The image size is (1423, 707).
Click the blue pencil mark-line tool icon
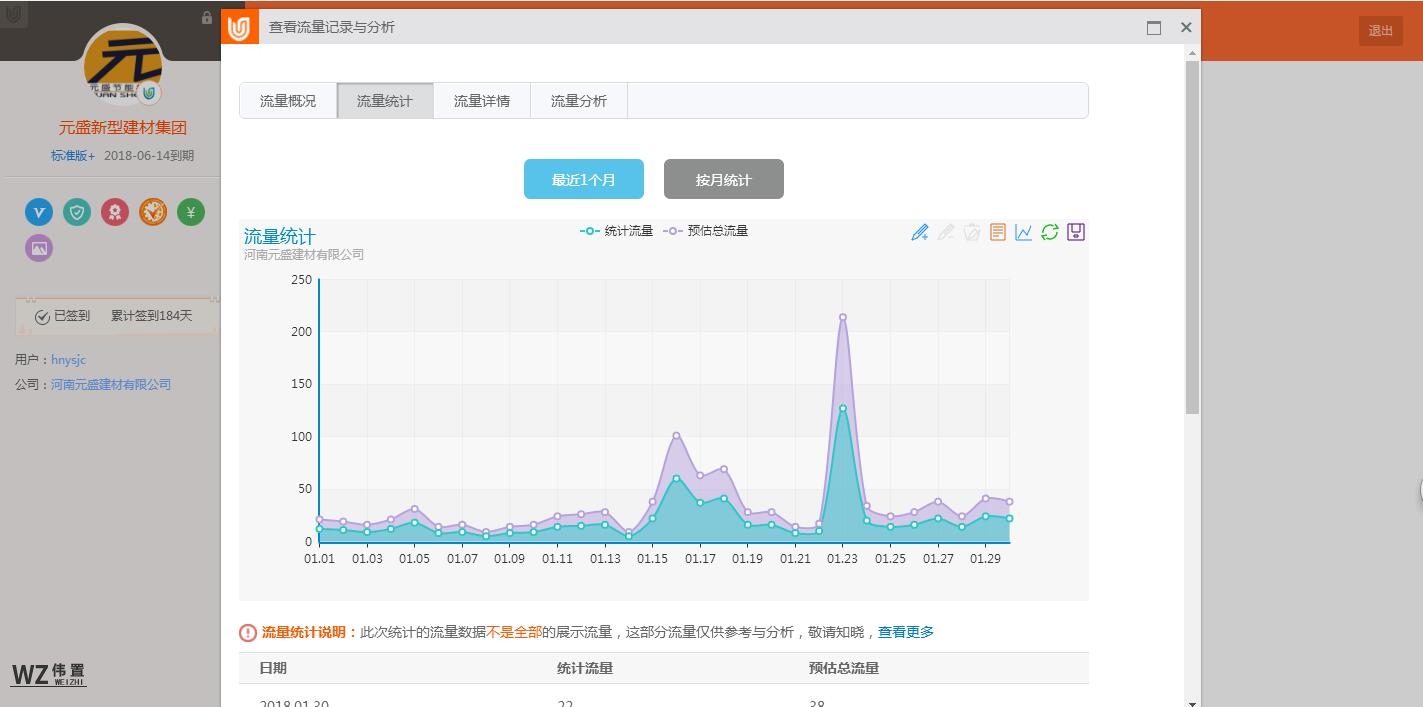pos(920,232)
